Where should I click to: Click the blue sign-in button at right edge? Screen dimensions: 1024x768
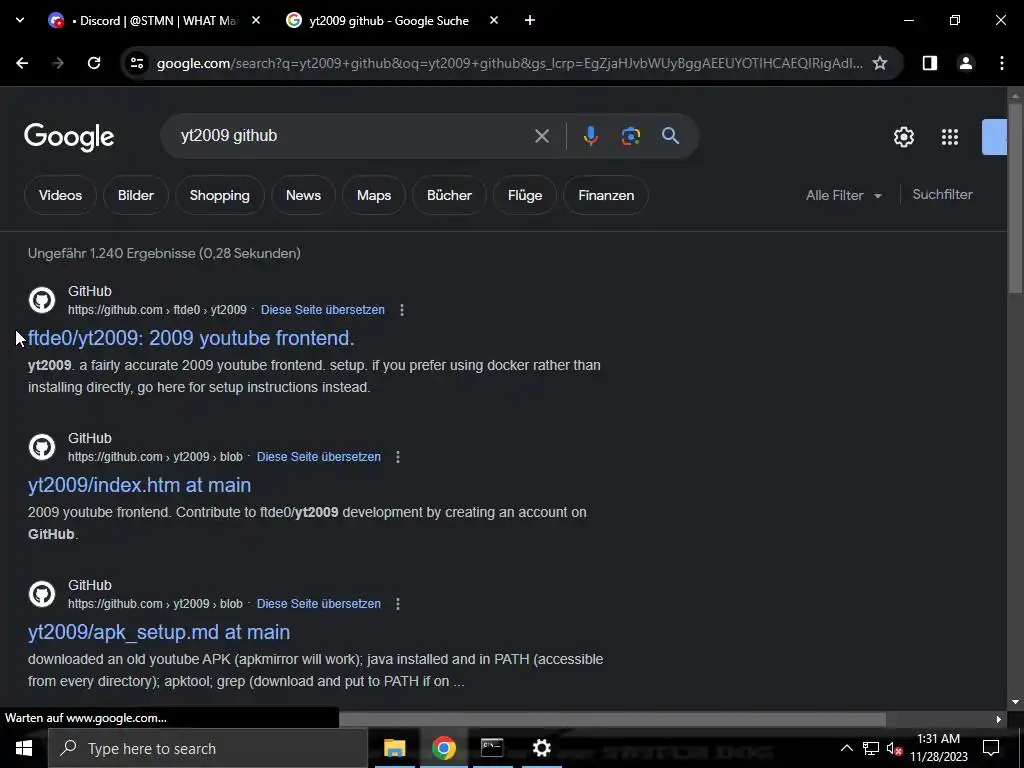(x=994, y=137)
